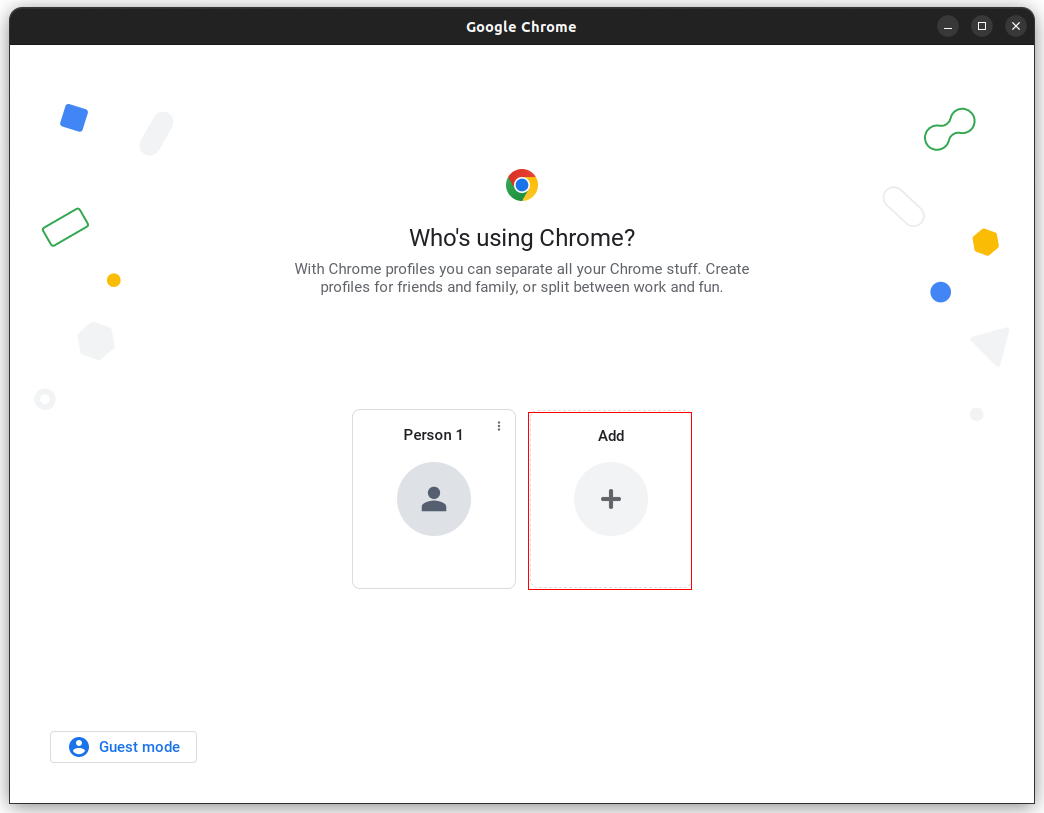This screenshot has width=1044, height=813.
Task: Open the three-dot menu on Person 1
Action: tap(499, 426)
